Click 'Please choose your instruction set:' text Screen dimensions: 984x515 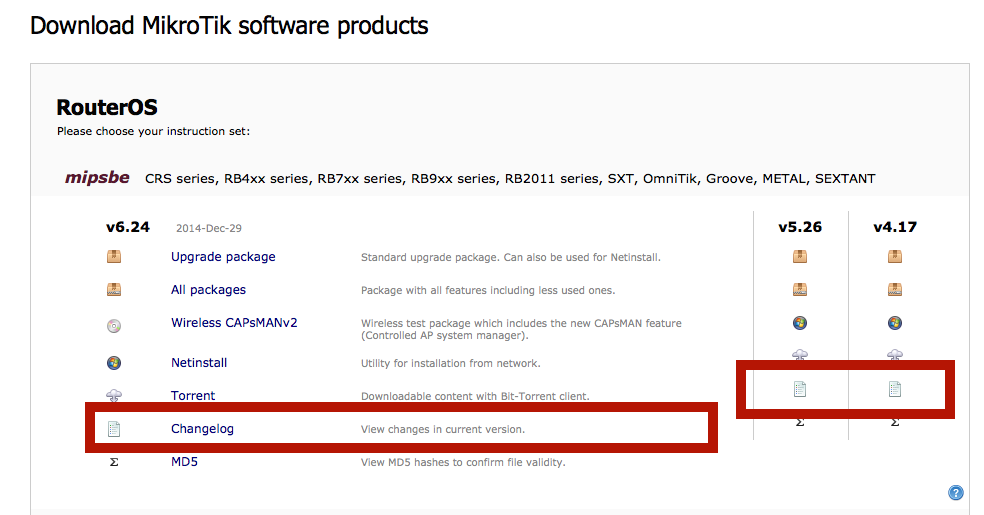click(x=154, y=131)
